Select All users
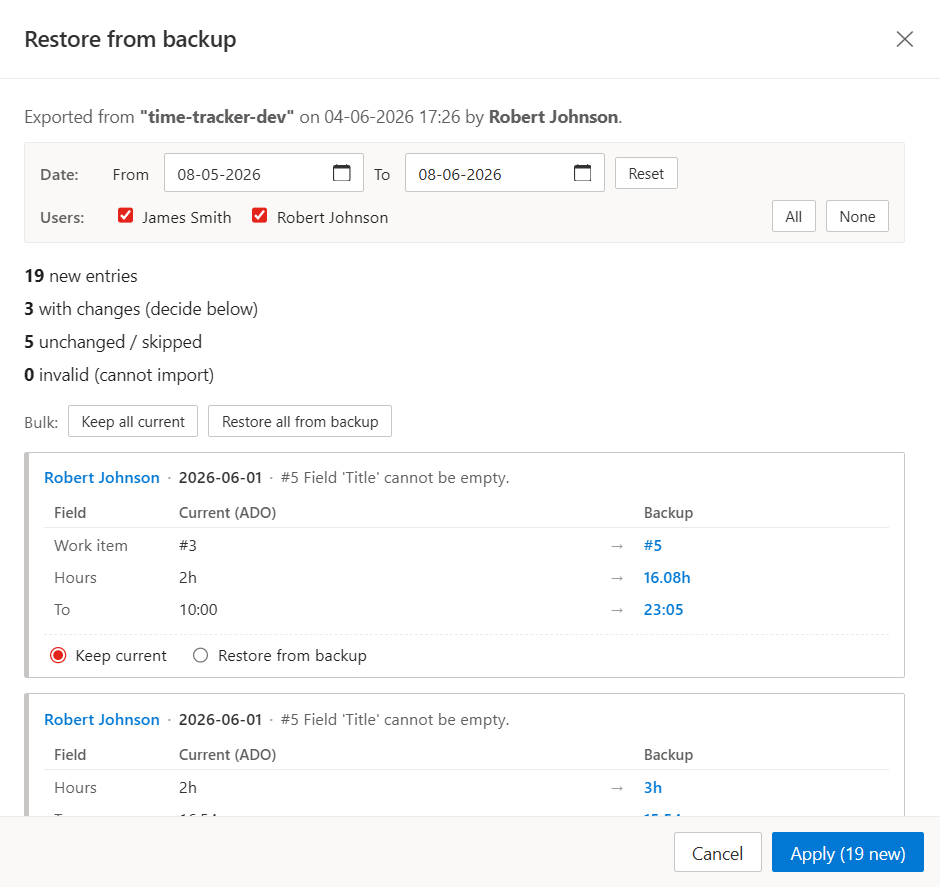Viewport: 940px width, 887px height. [793, 216]
